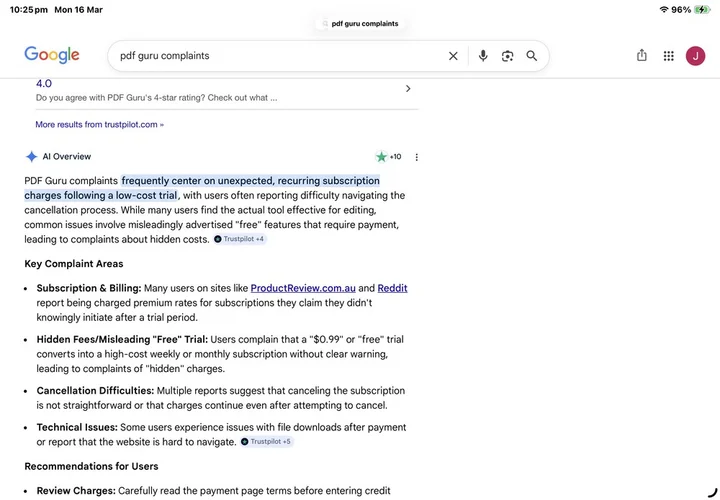Select the Subscription & Billing label
720x500 pixels.
(89, 288)
